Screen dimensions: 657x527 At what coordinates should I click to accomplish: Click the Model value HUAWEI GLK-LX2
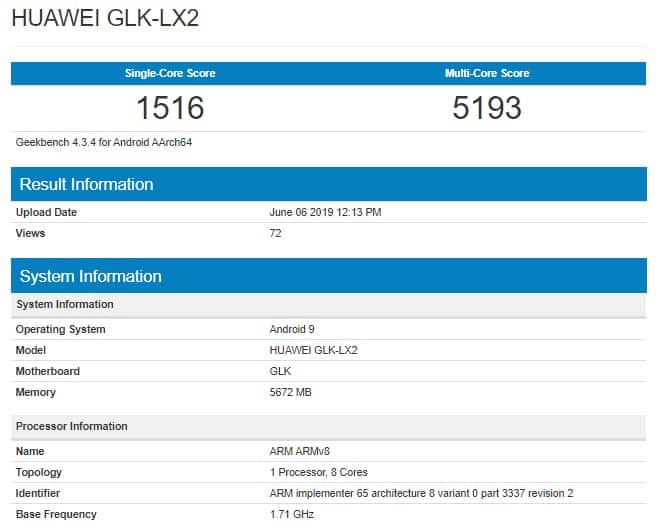pos(313,350)
